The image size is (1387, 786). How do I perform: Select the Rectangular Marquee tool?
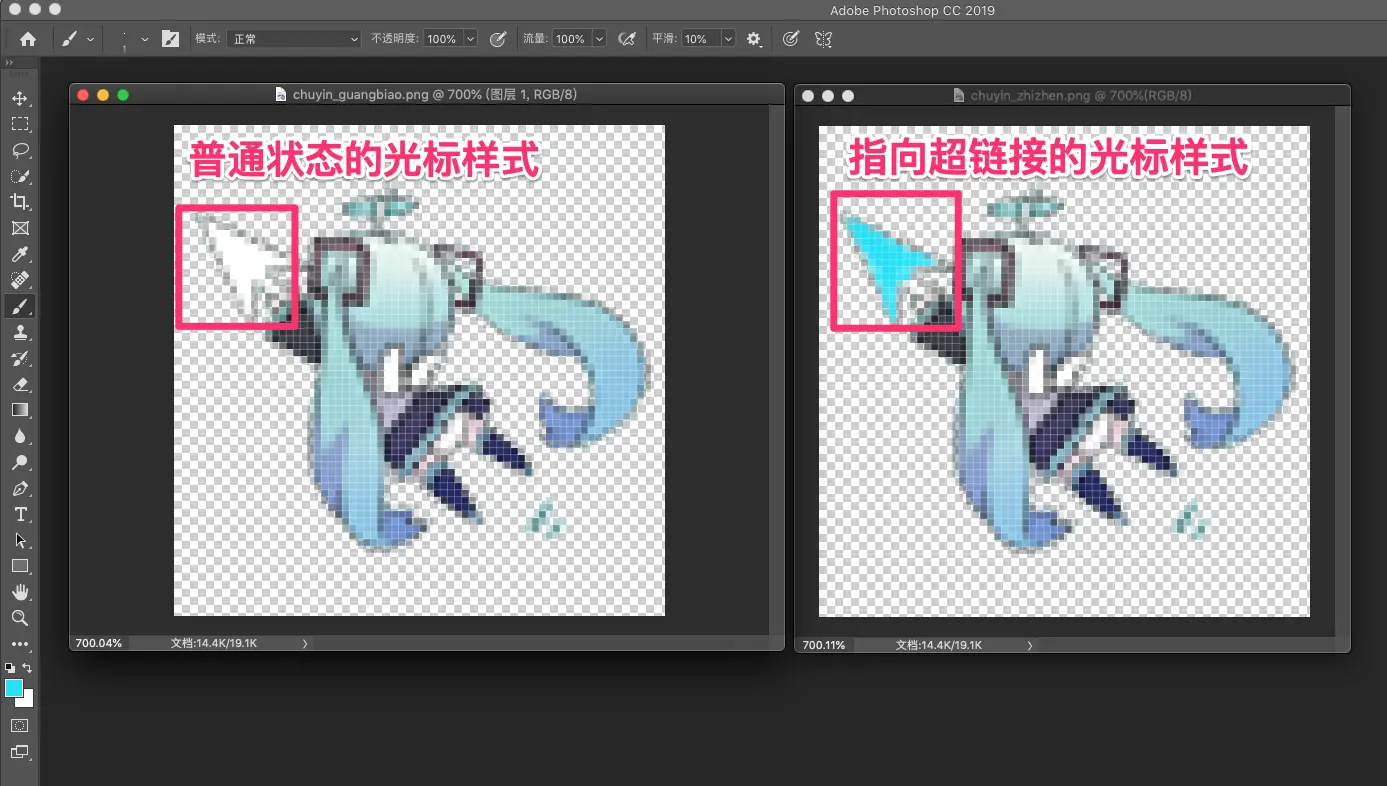19,124
